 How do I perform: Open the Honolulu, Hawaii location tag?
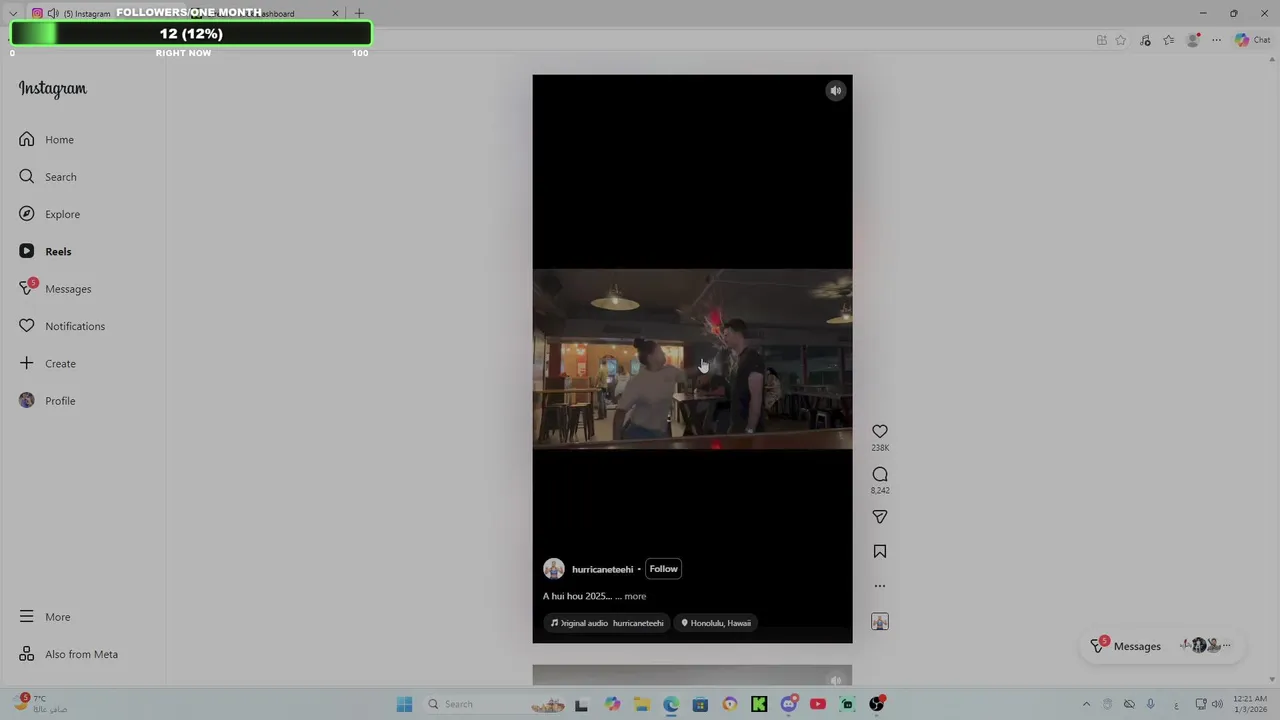coord(715,623)
